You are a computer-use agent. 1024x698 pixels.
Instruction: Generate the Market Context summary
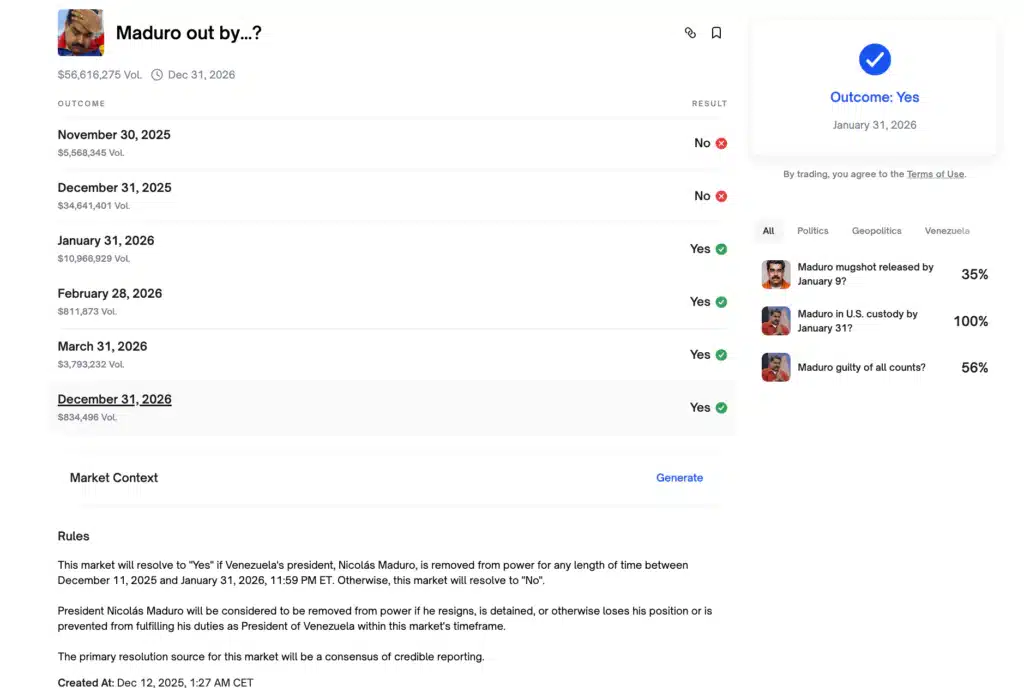pyautogui.click(x=679, y=478)
